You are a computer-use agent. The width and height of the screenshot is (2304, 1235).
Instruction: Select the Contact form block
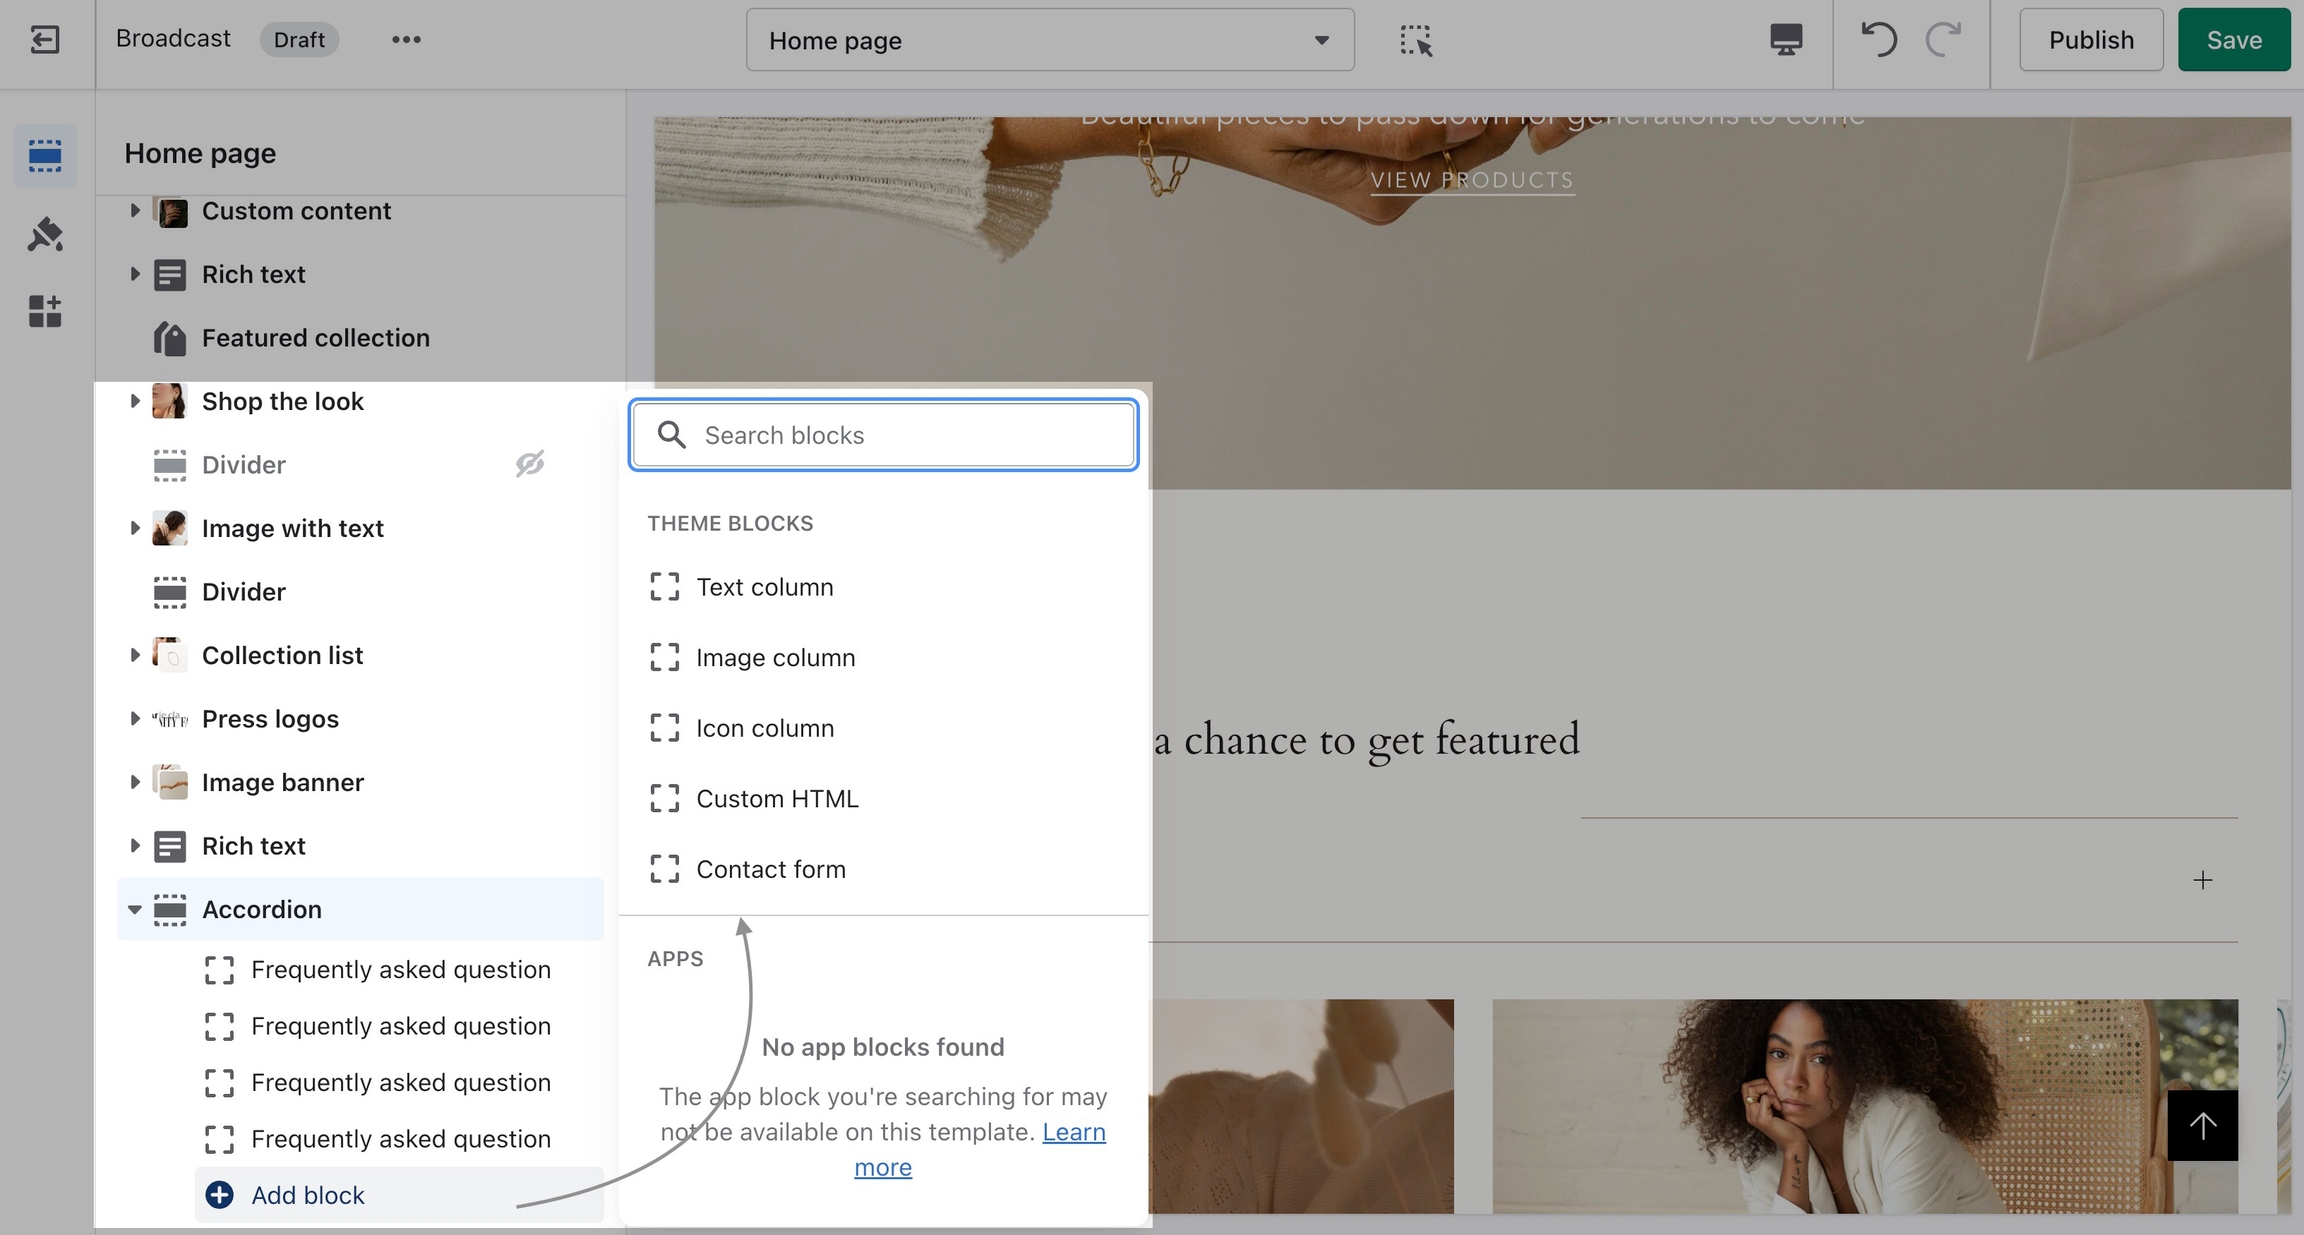point(770,869)
